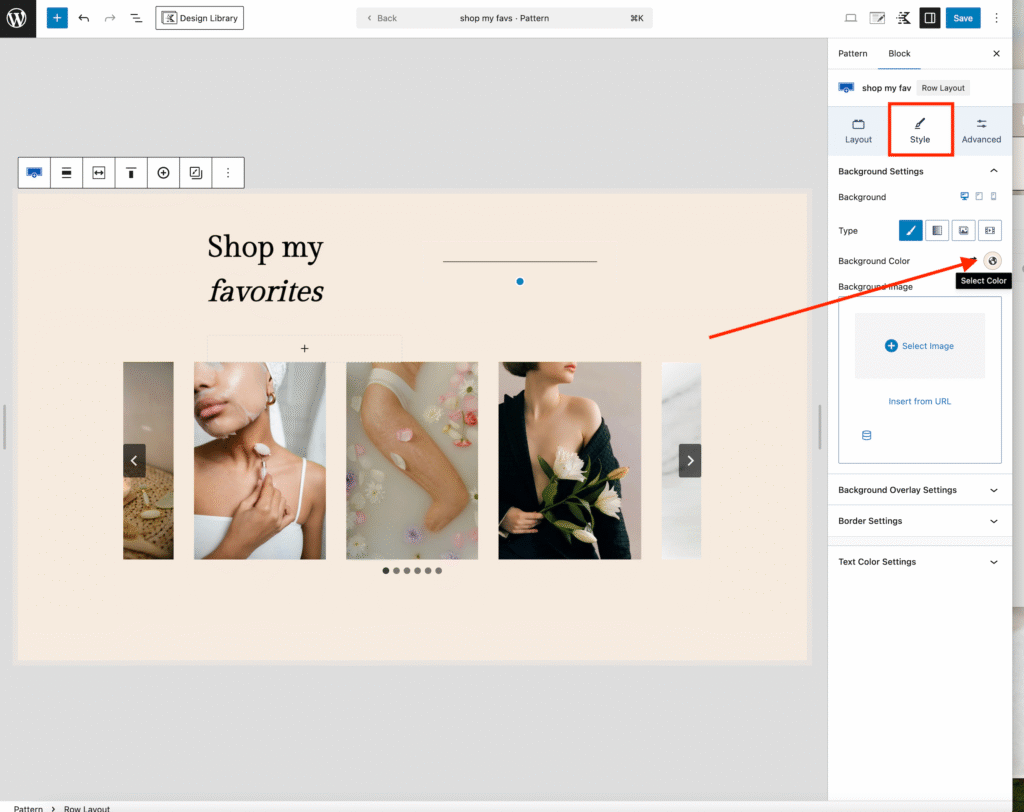Select image background type
This screenshot has width=1024, height=812.
[x=963, y=230]
